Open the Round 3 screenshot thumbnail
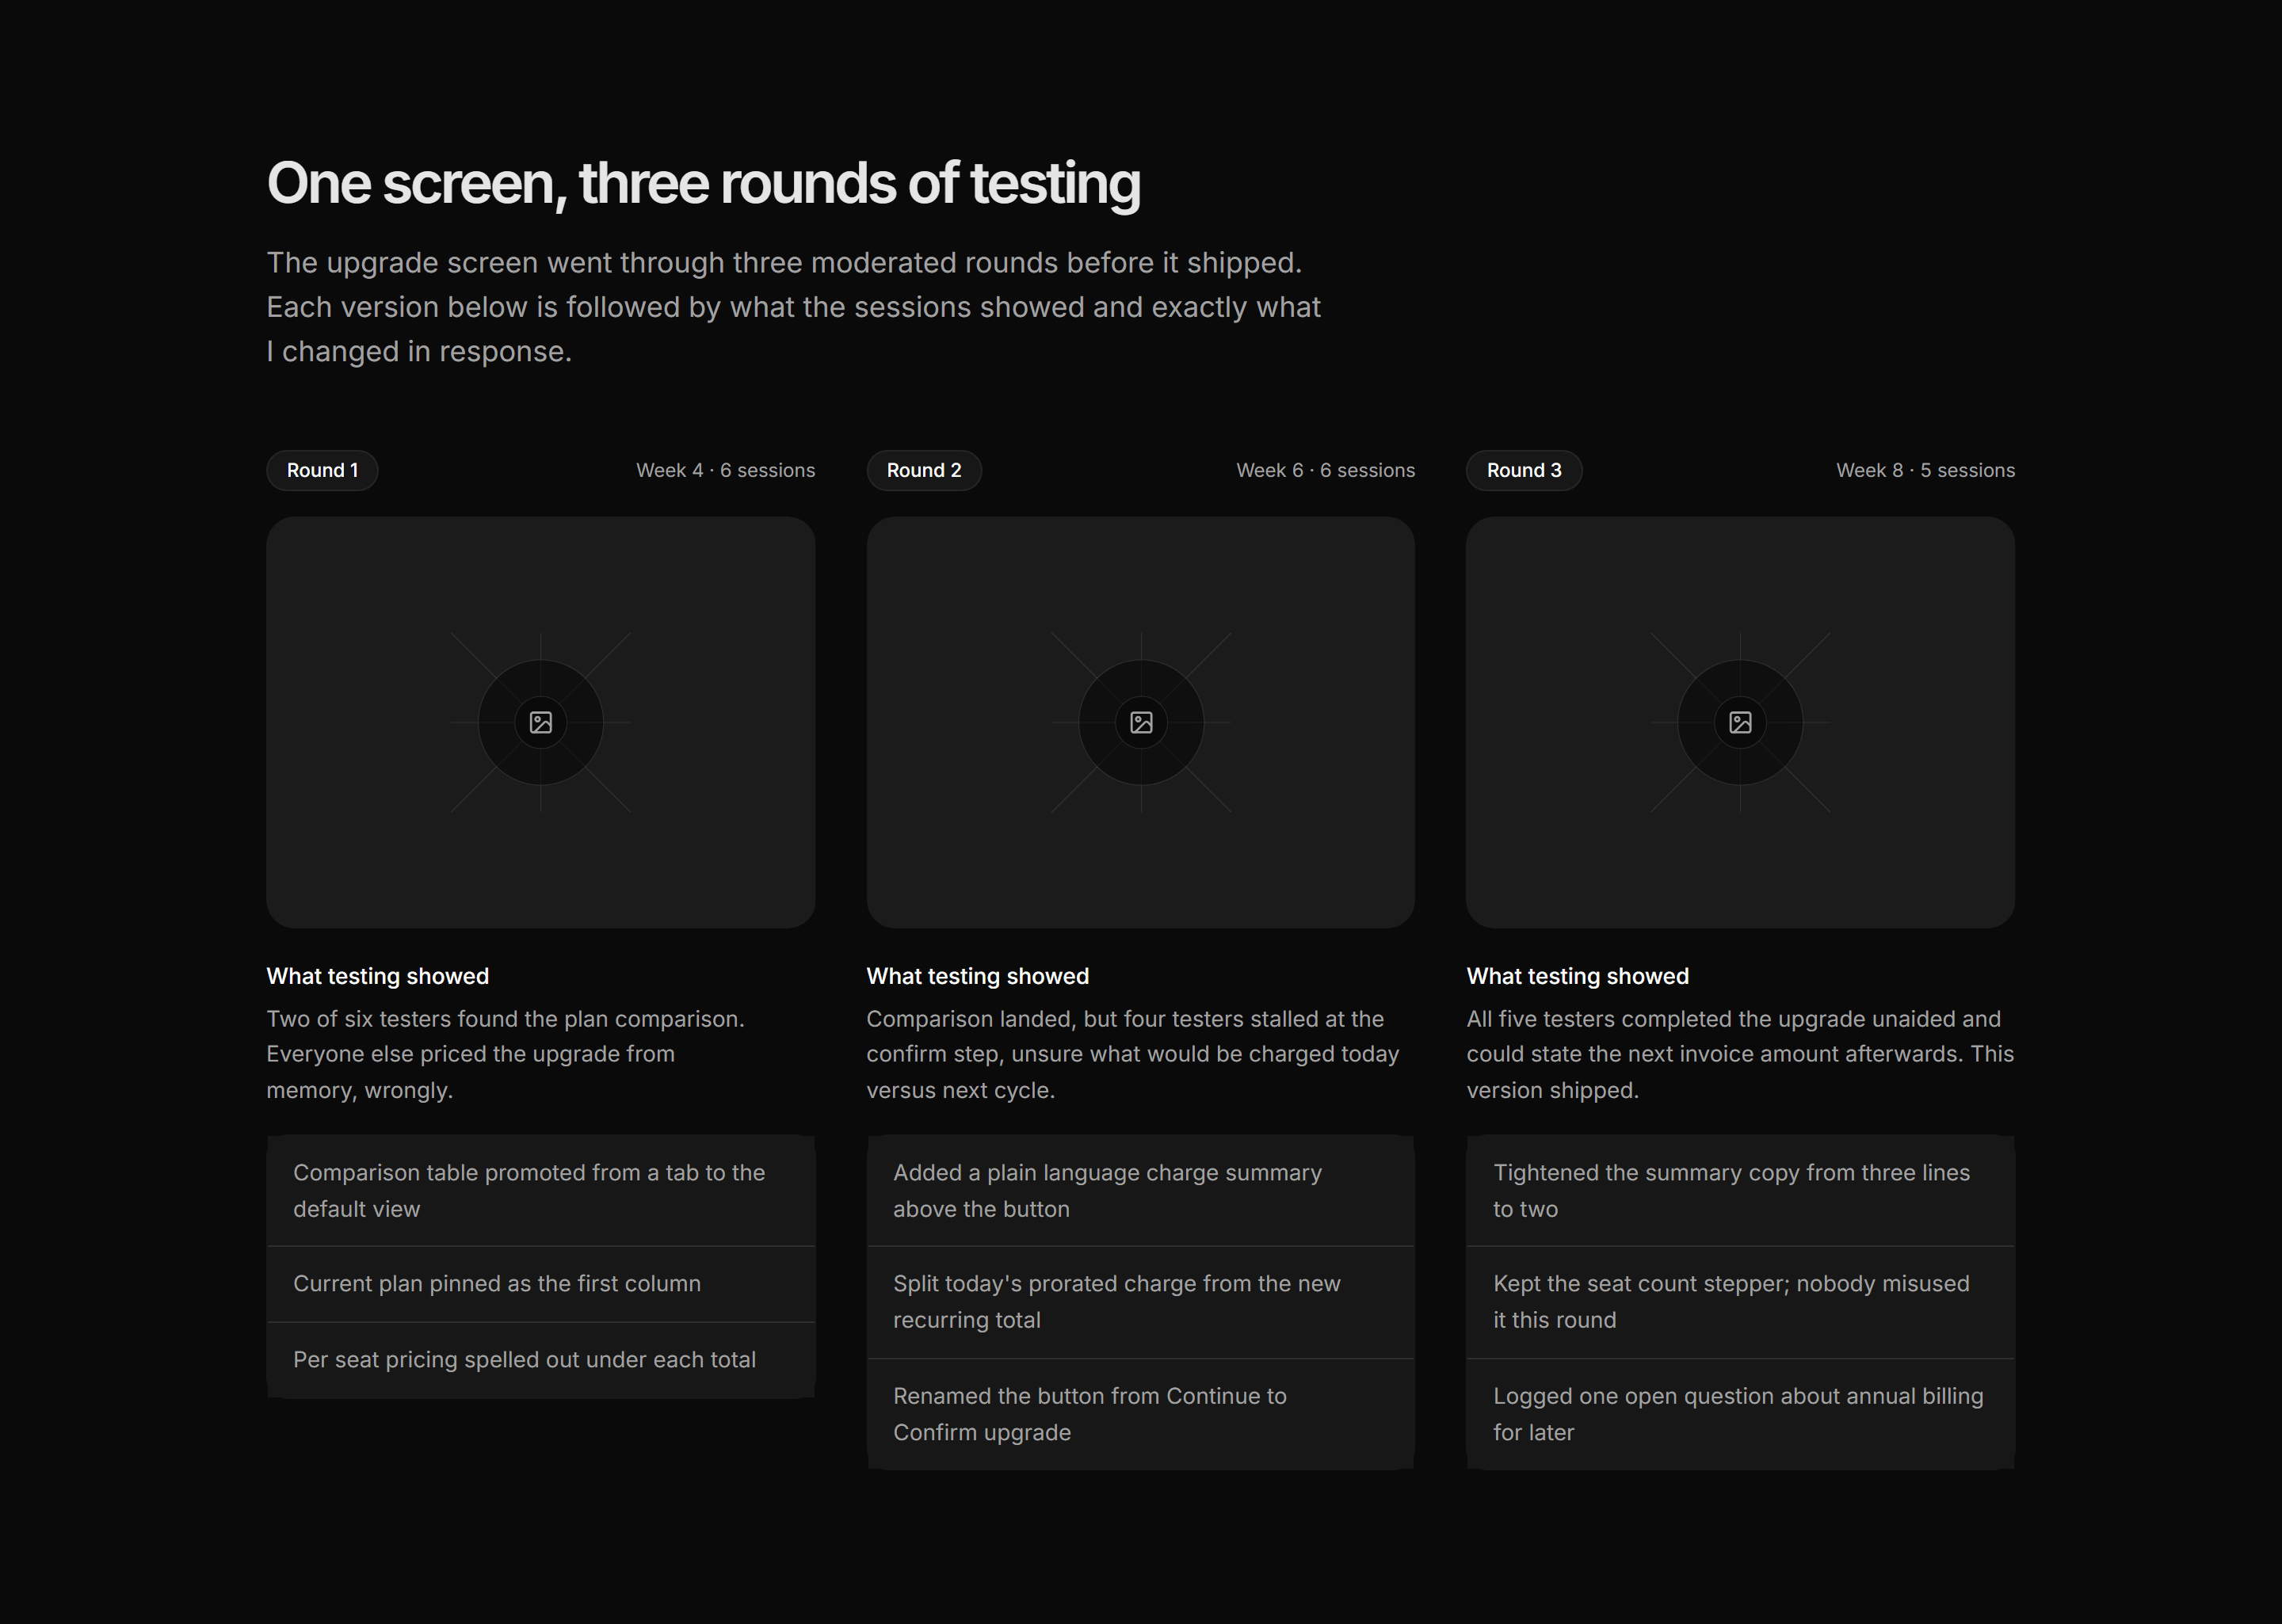The height and width of the screenshot is (1624, 2282). [x=1740, y=722]
